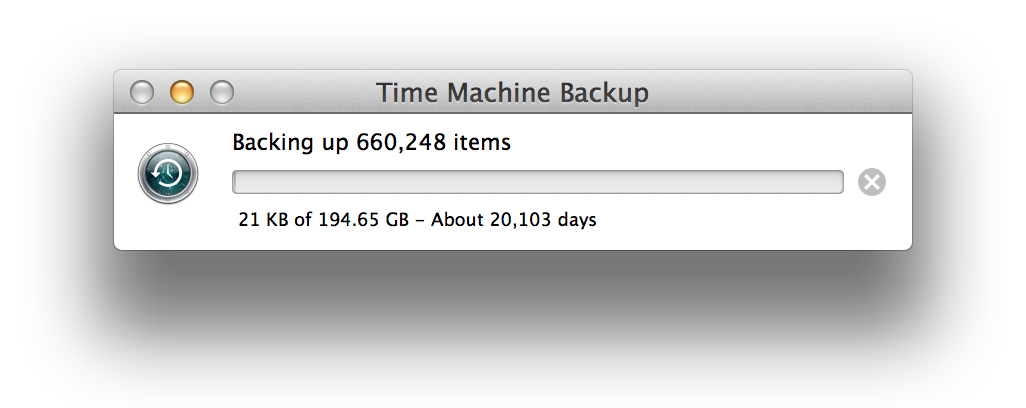
Task: Minimize the window with the yellow button
Action: 182,92
